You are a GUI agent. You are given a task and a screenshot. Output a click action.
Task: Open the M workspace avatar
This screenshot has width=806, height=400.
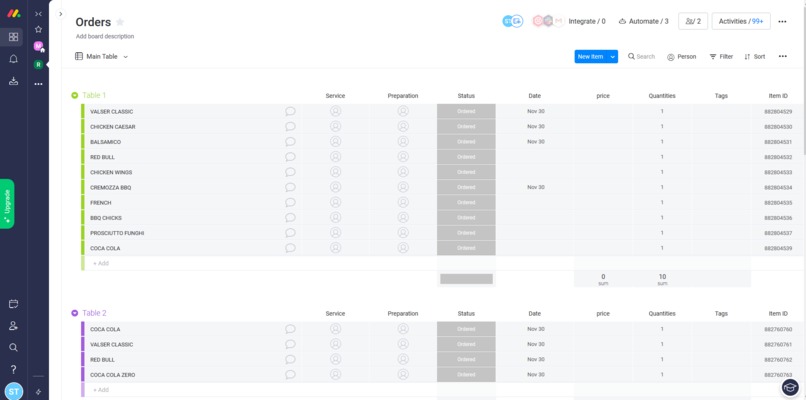click(39, 46)
